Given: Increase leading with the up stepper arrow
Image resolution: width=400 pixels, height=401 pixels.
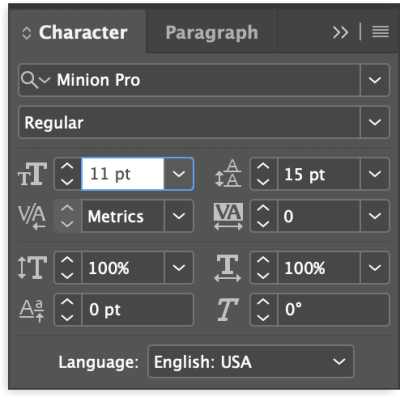Looking at the screenshot, I should click(263, 166).
